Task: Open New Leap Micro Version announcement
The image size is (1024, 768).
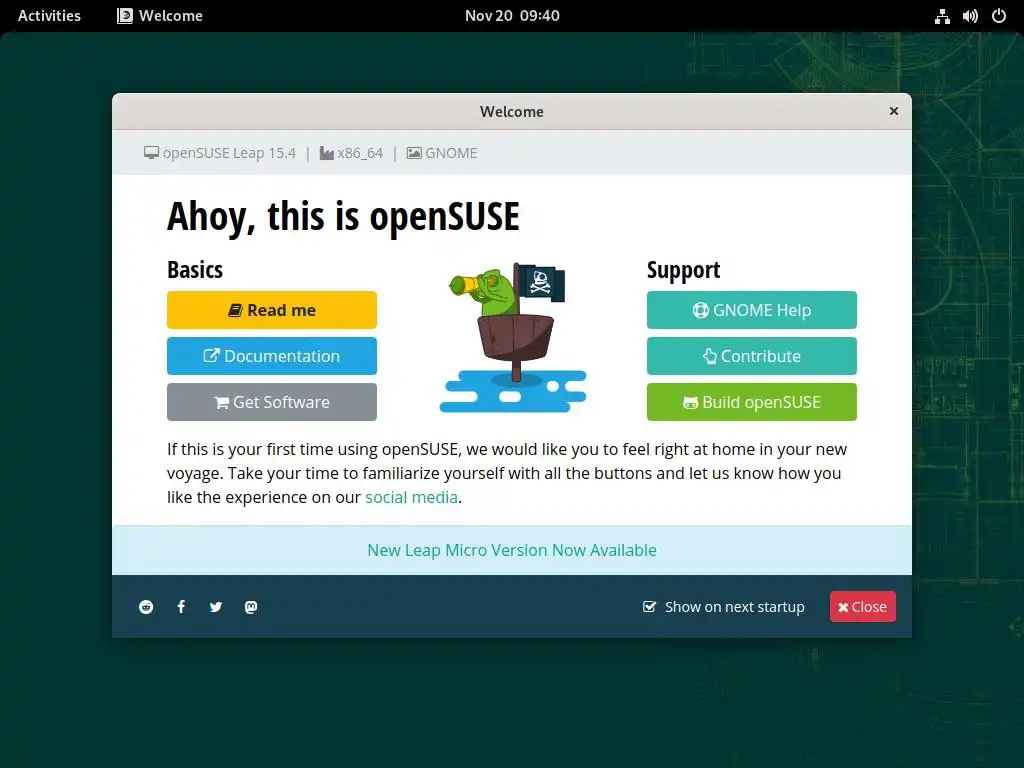Action: tap(512, 551)
